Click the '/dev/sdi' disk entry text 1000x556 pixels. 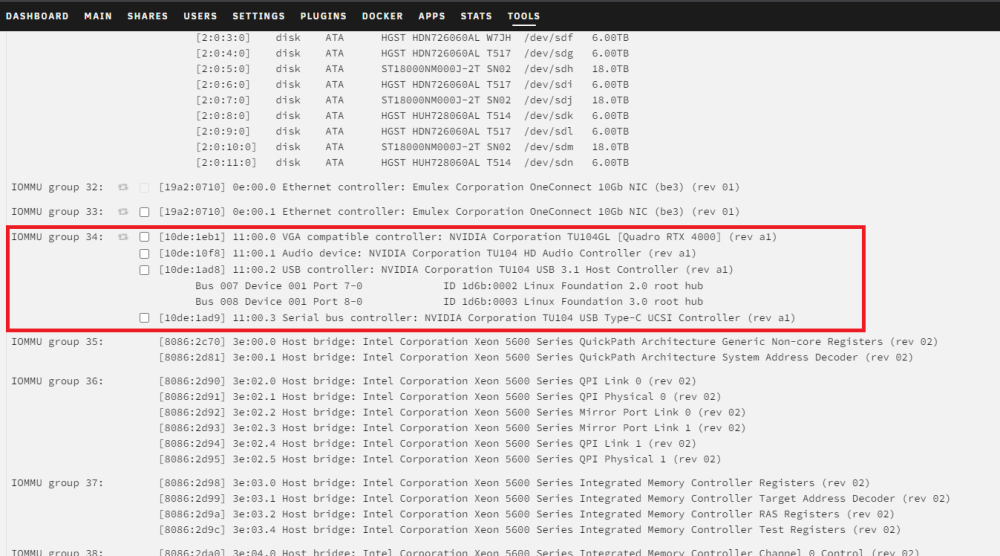point(548,85)
